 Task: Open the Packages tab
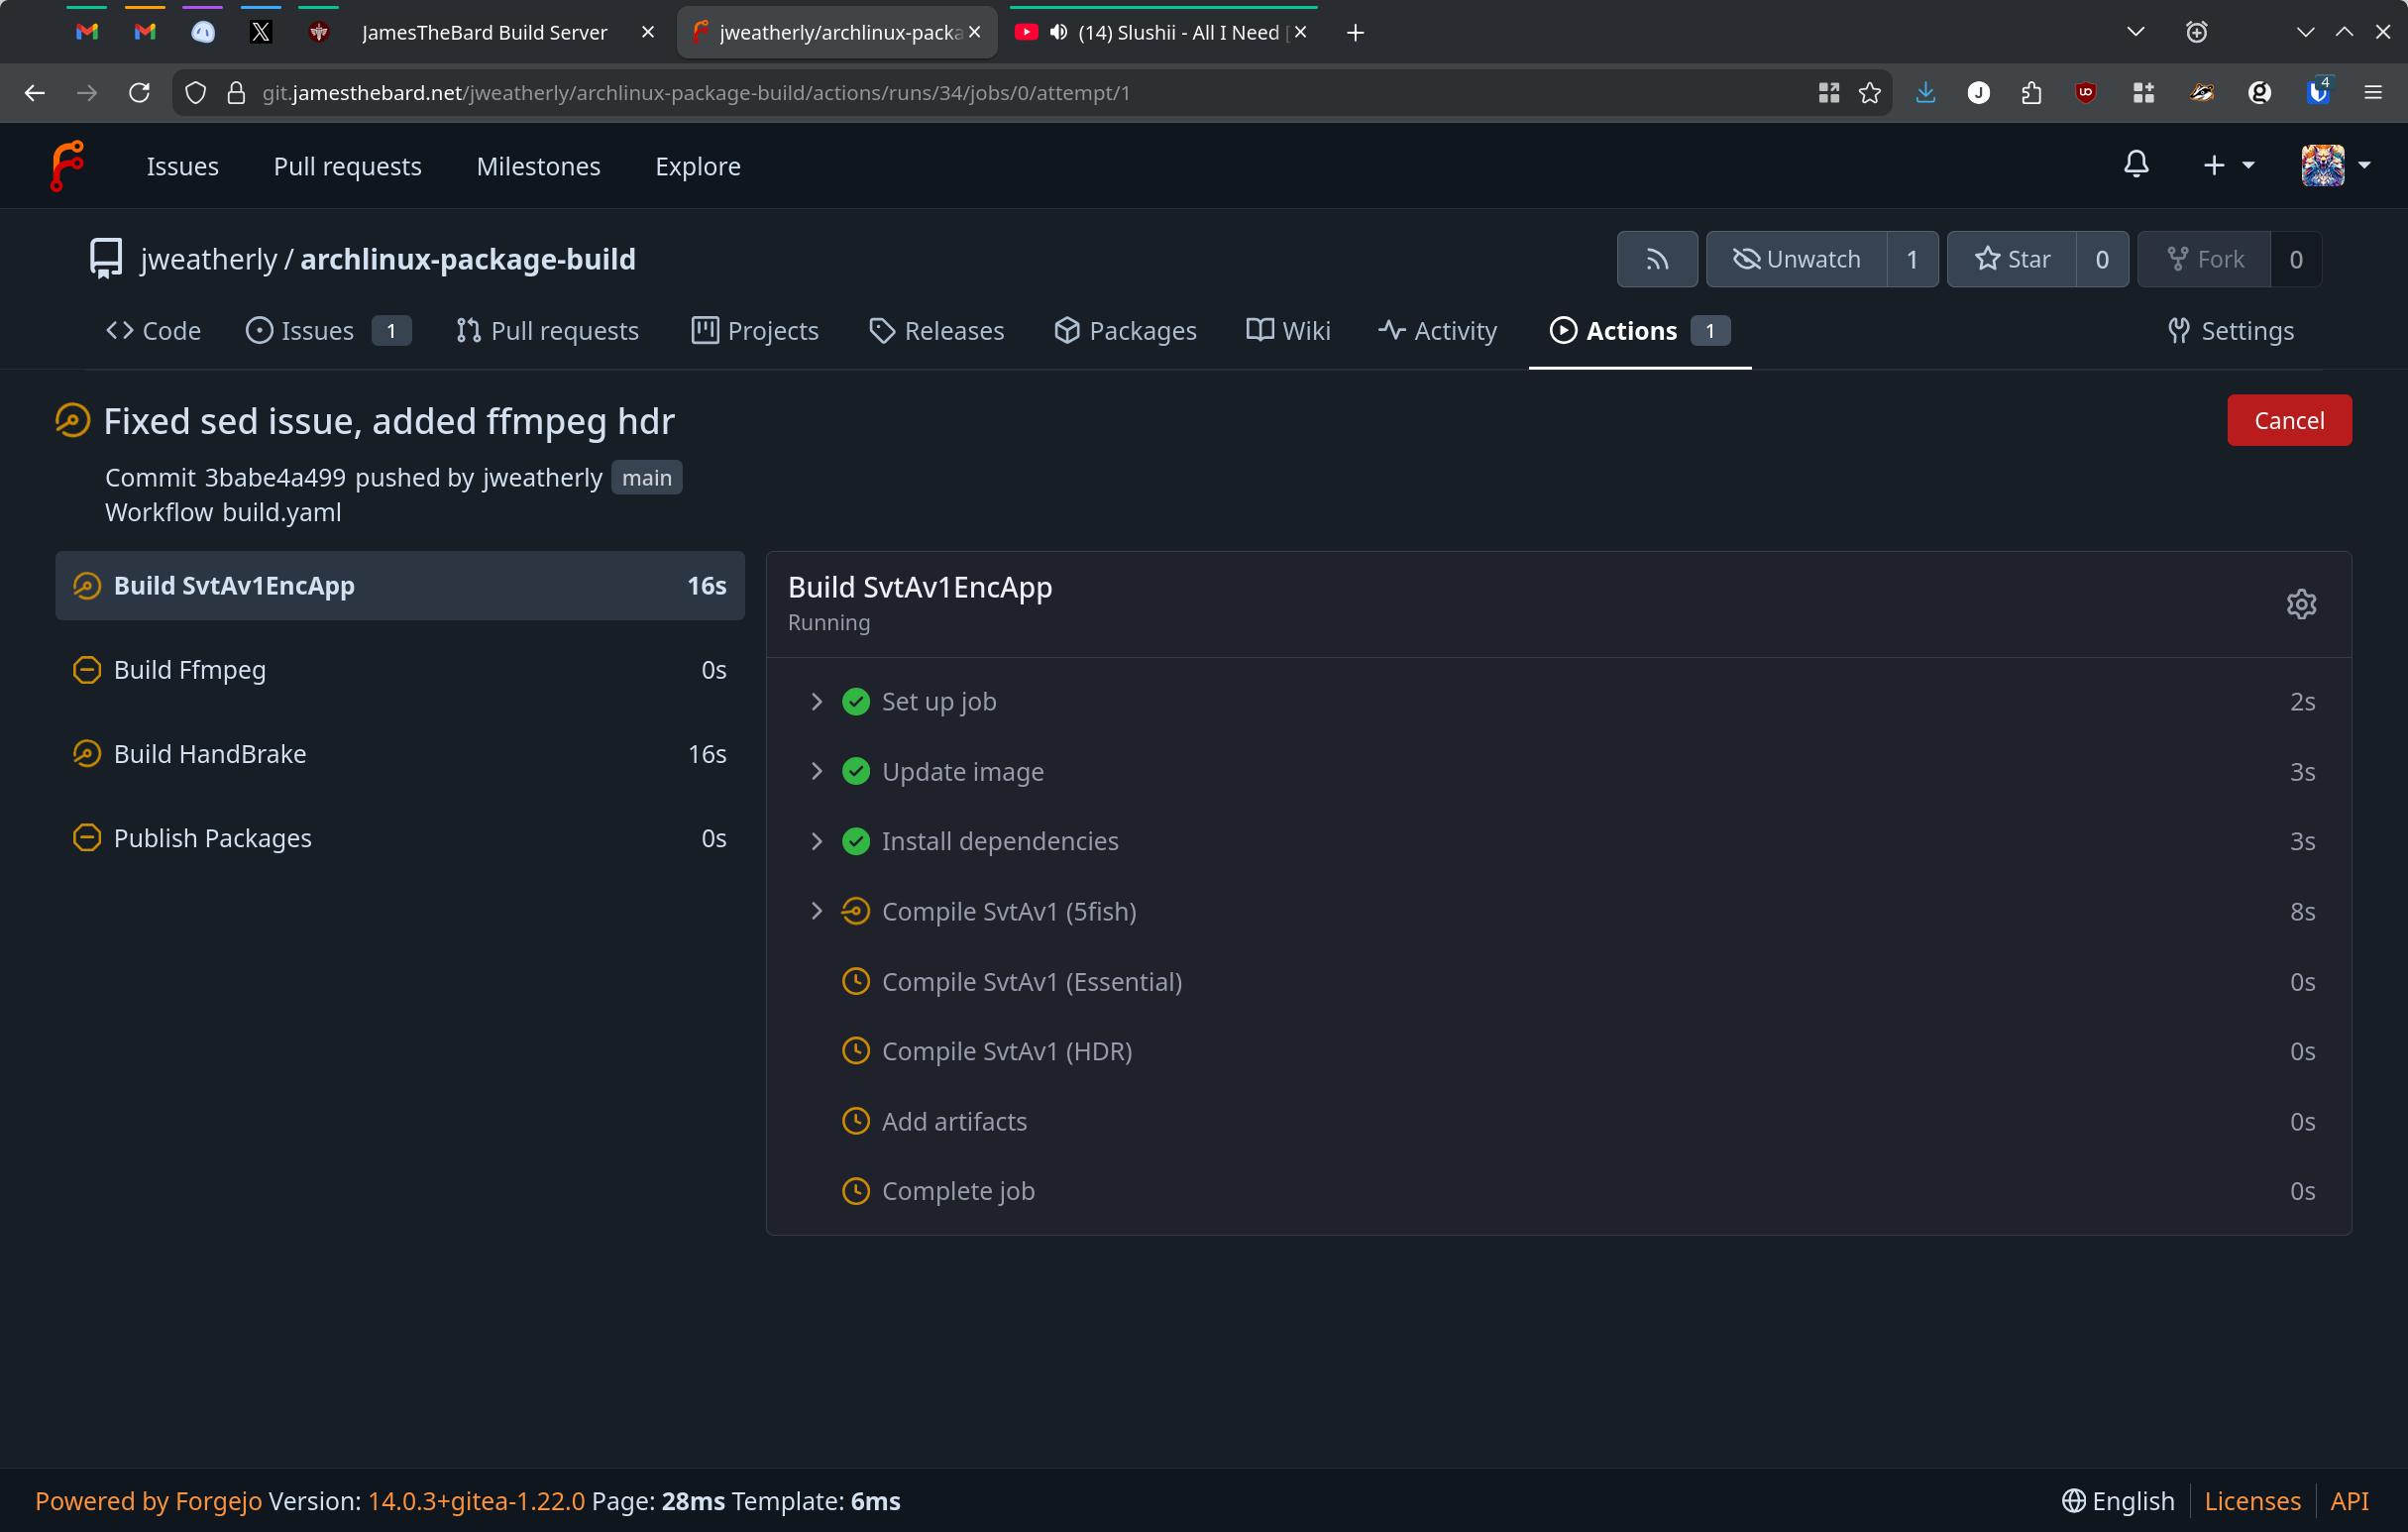1125,331
